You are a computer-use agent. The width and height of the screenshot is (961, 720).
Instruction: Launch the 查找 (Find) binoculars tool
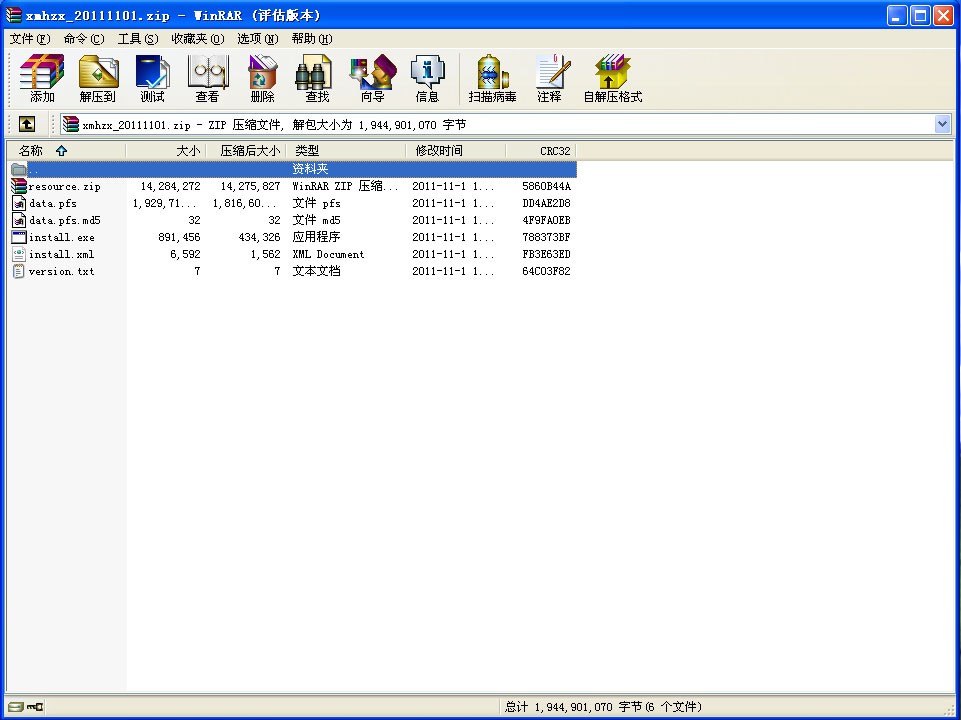click(317, 79)
